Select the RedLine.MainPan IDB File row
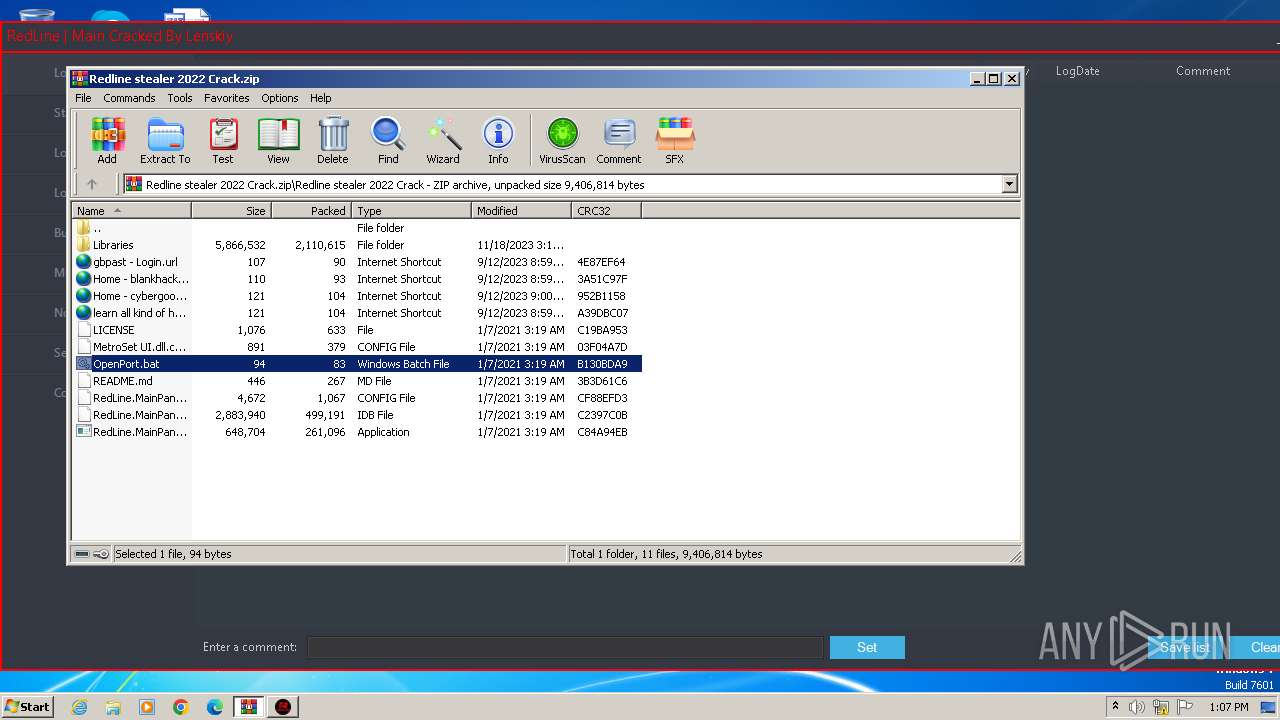This screenshot has height=720, width=1280. pos(358,415)
